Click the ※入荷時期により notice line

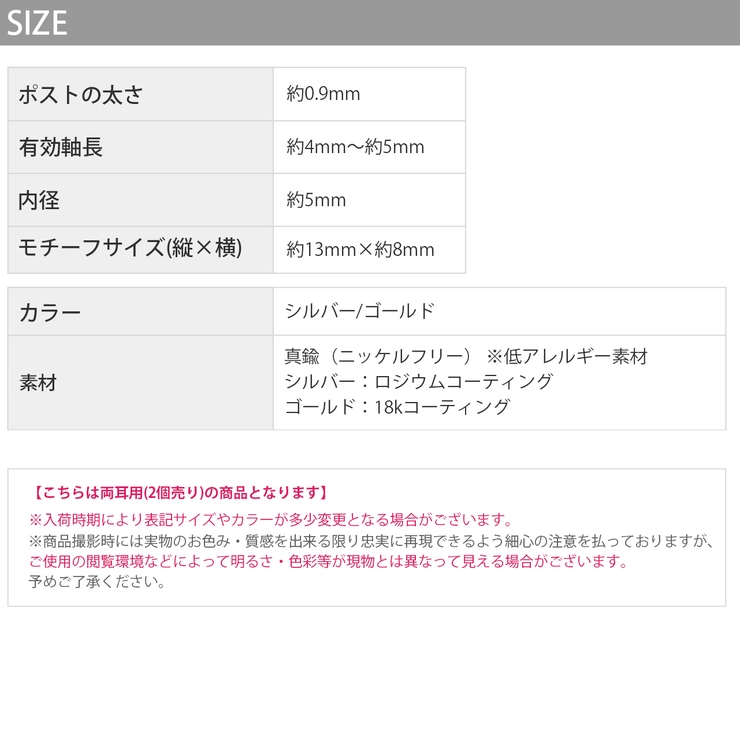(x=270, y=520)
